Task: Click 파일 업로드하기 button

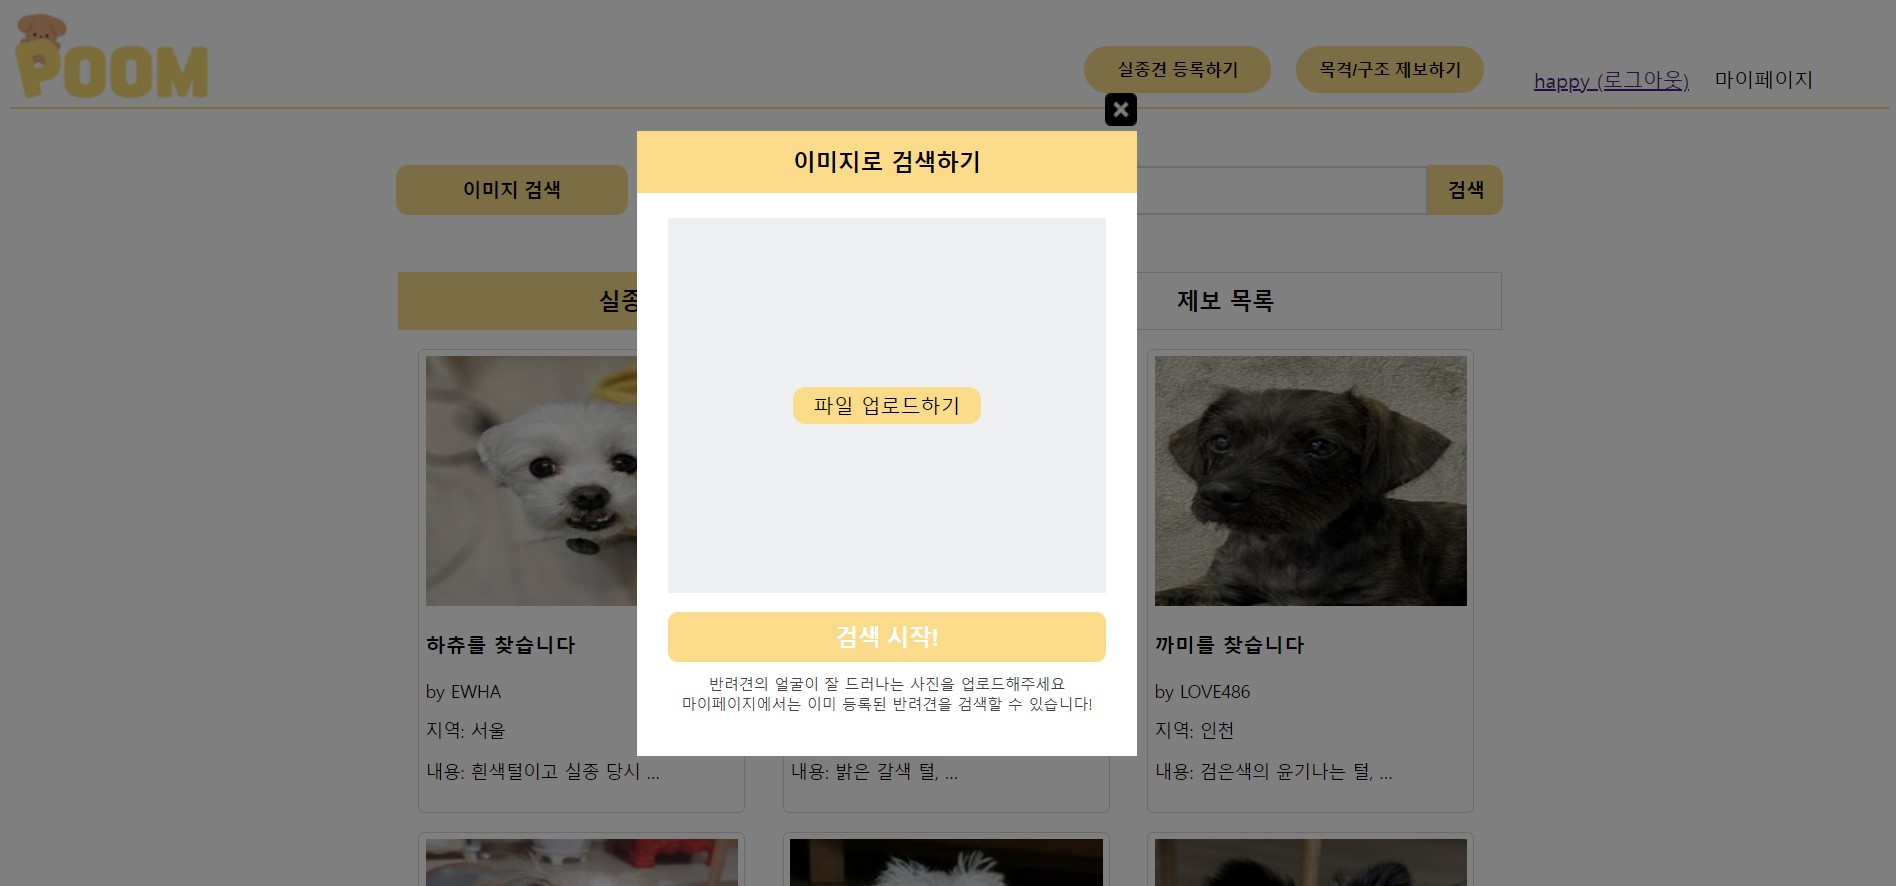Action: 886,405
